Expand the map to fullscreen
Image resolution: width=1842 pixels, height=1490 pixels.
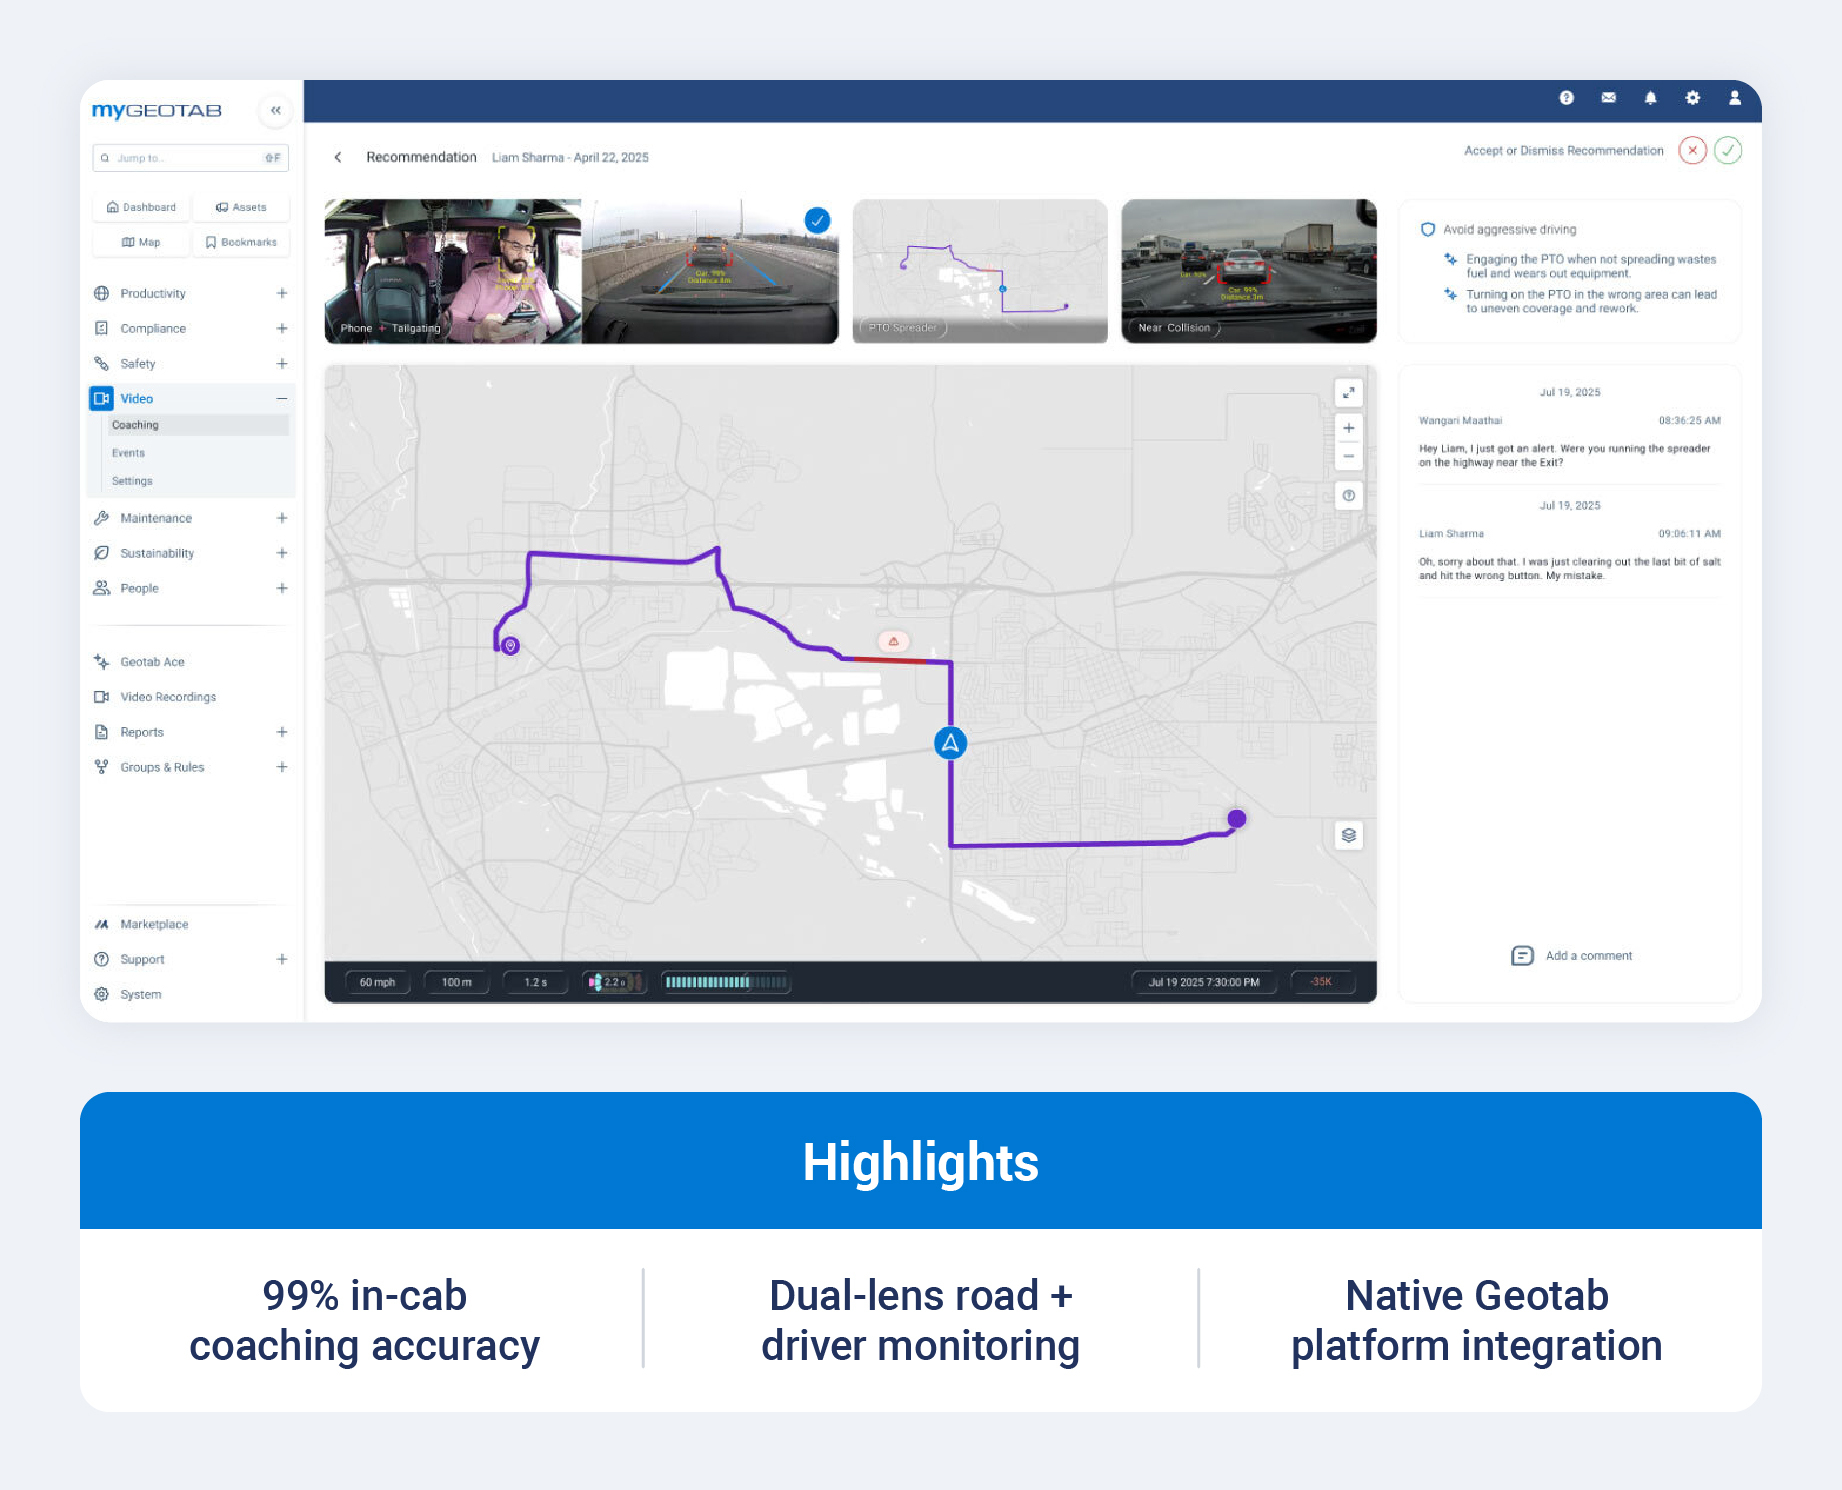(x=1348, y=393)
